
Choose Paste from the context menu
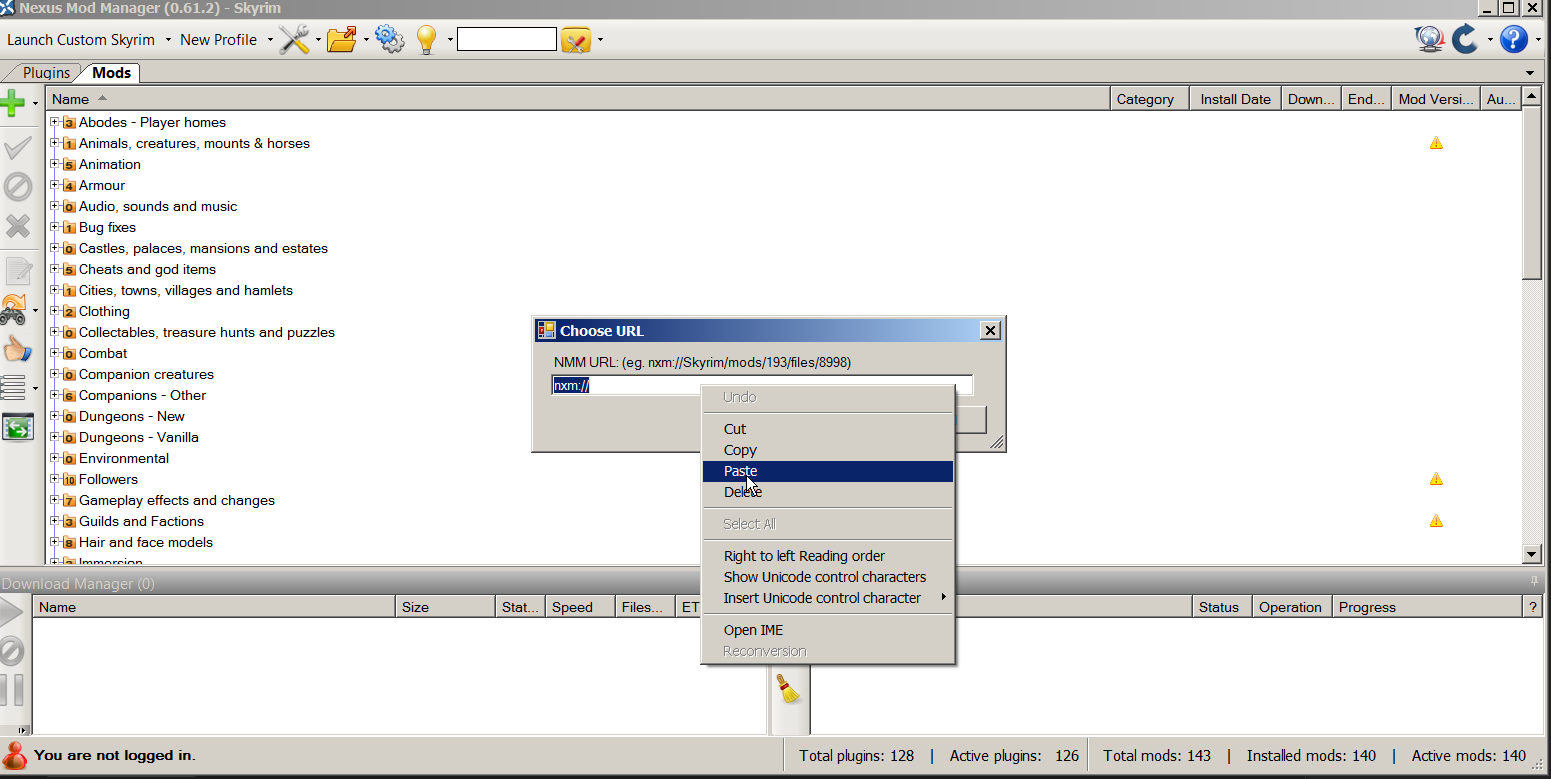828,471
